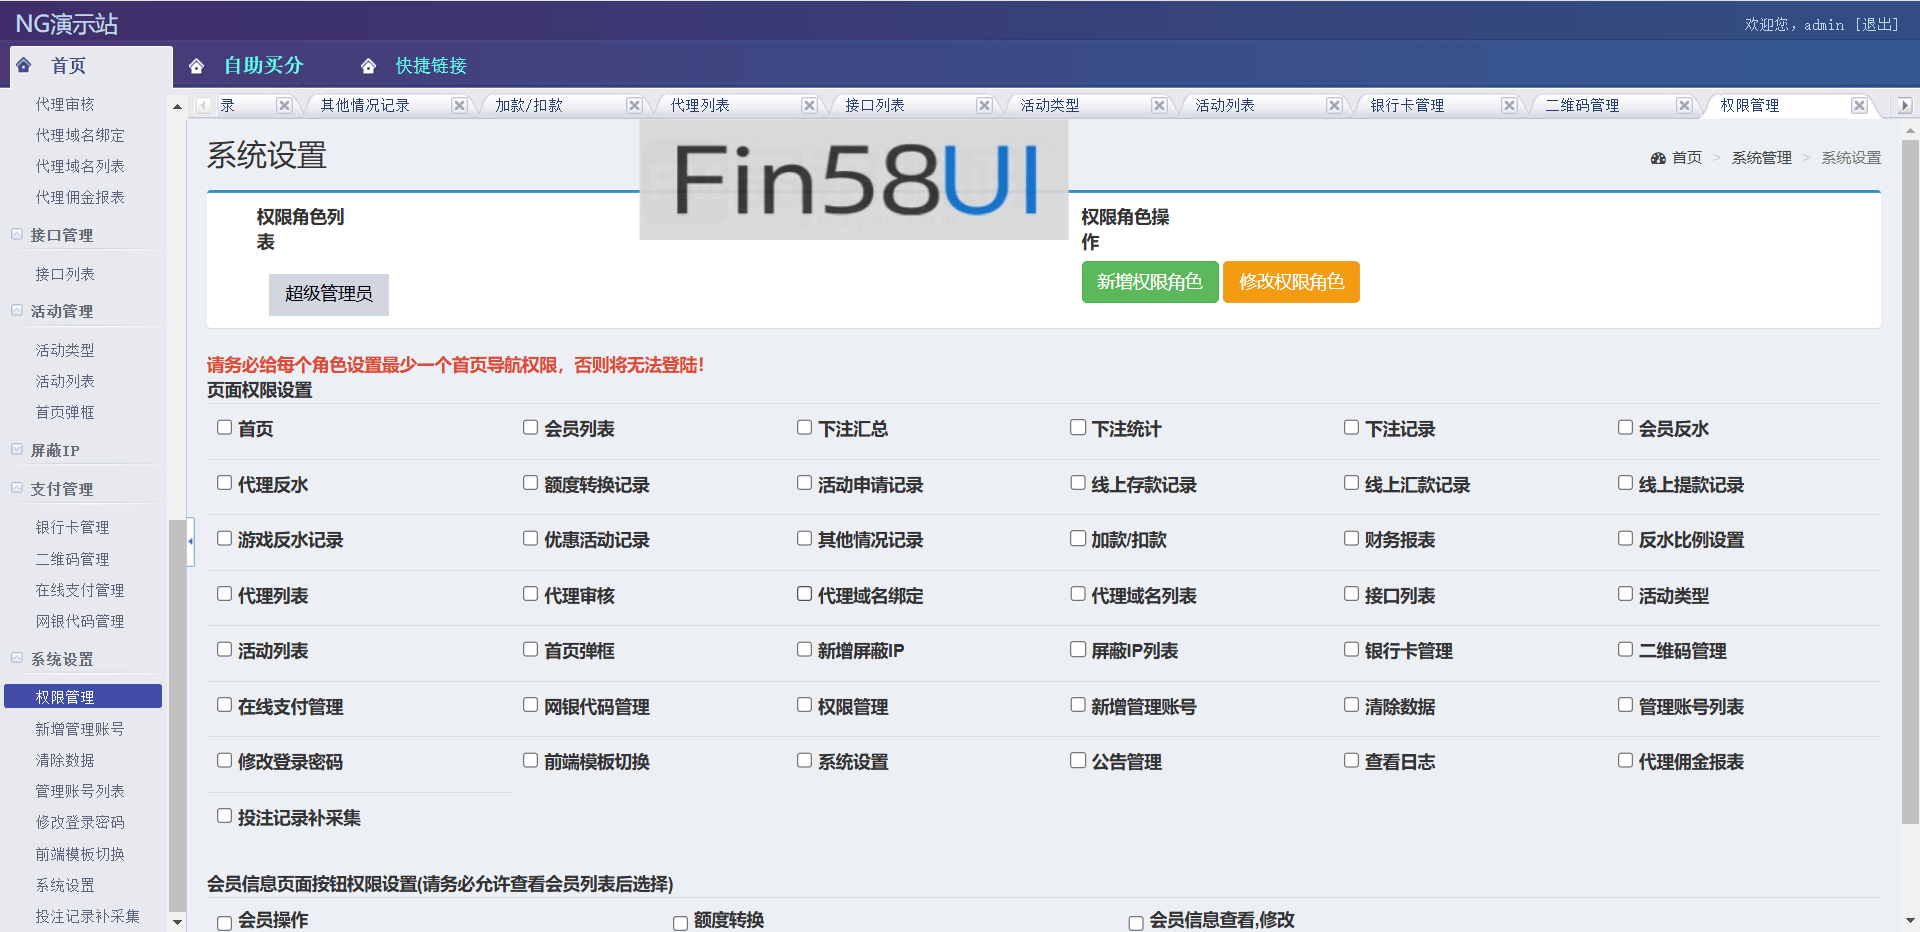The width and height of the screenshot is (1920, 932).
Task: Click the sidebar vertical scrollbar thumb
Action: tap(177, 700)
